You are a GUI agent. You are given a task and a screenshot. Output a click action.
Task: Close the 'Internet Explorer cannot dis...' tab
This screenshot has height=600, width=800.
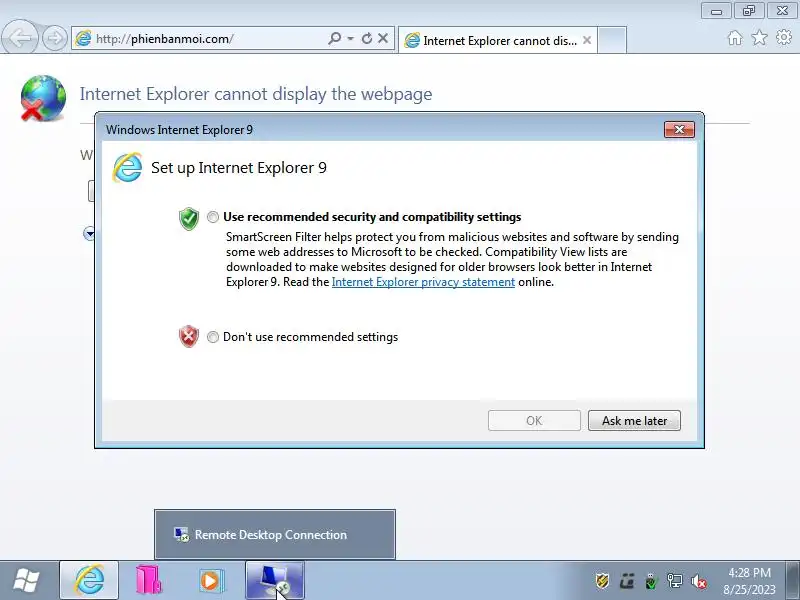click(x=587, y=40)
